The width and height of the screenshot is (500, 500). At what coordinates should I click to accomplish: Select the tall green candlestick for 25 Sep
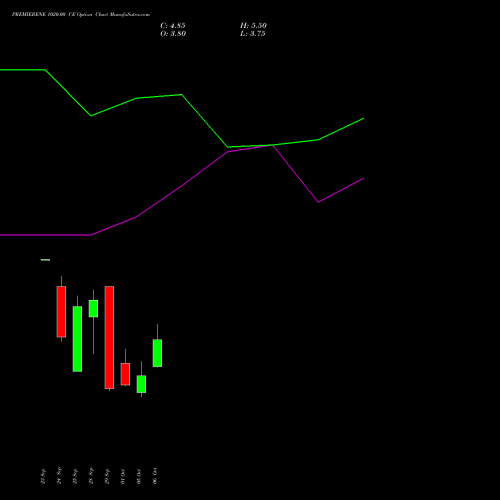click(77, 339)
